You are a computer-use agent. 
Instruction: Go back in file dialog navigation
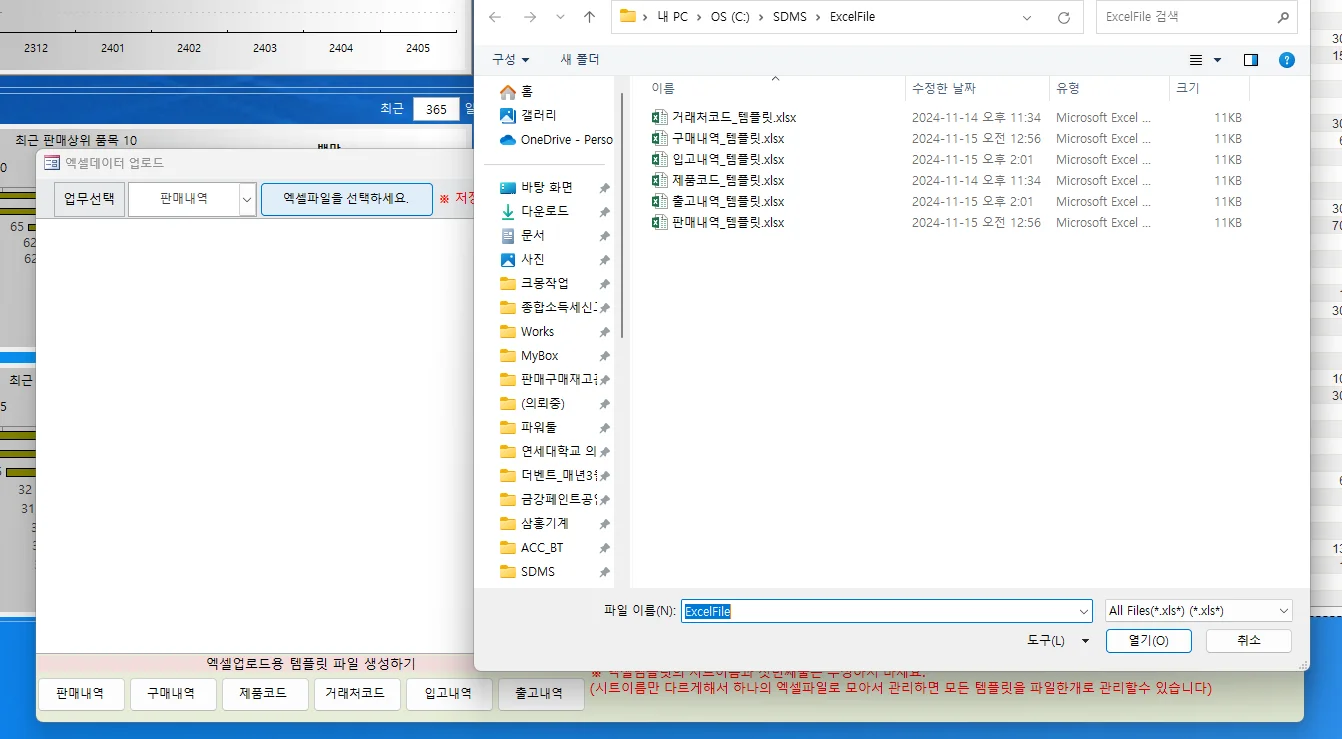coord(495,17)
